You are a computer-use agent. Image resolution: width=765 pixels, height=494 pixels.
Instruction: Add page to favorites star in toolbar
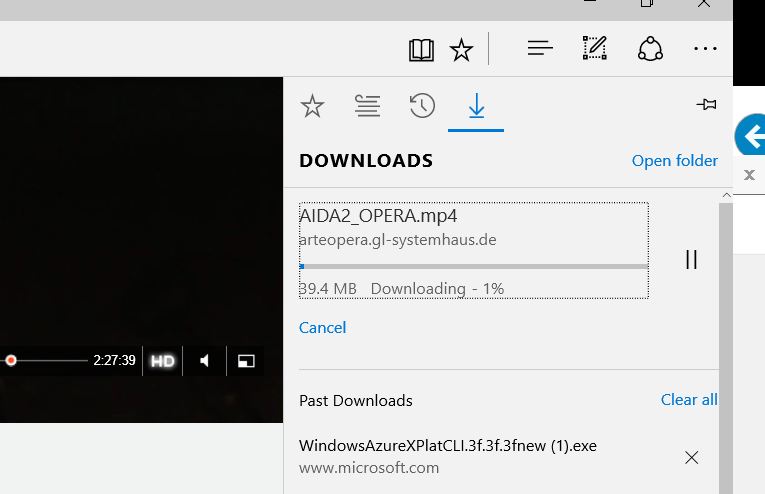(x=461, y=49)
